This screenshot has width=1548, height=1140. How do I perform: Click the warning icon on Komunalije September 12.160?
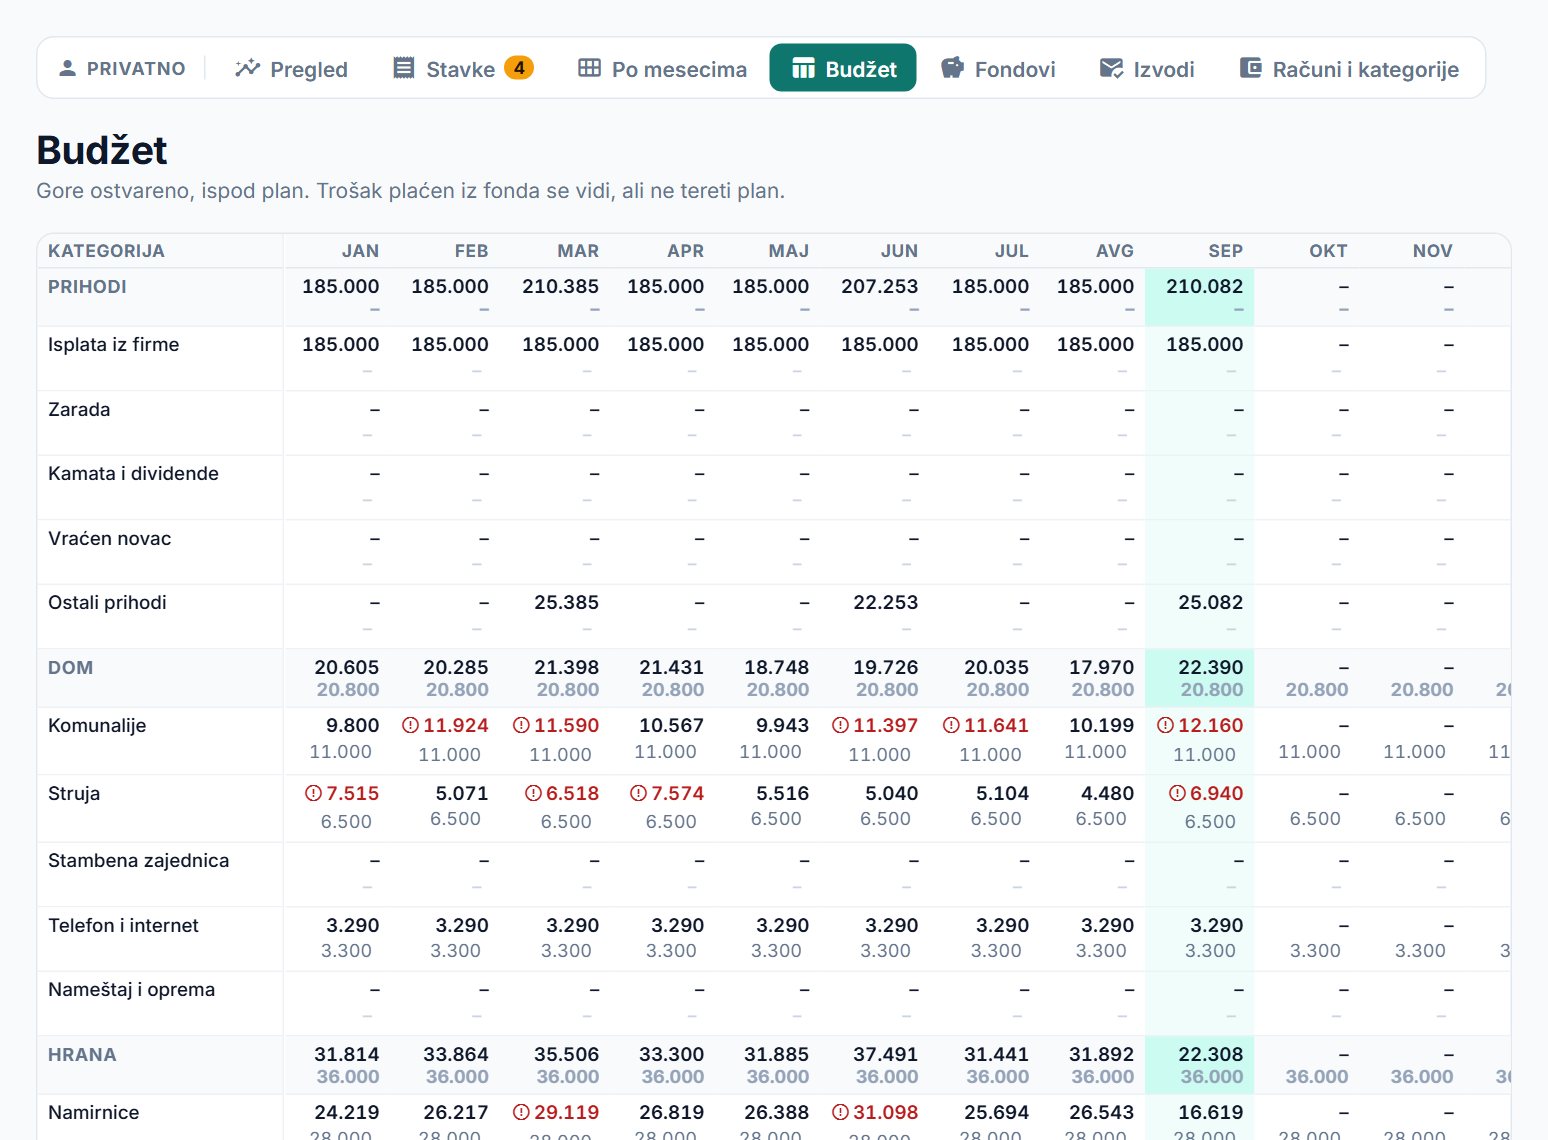(x=1165, y=725)
